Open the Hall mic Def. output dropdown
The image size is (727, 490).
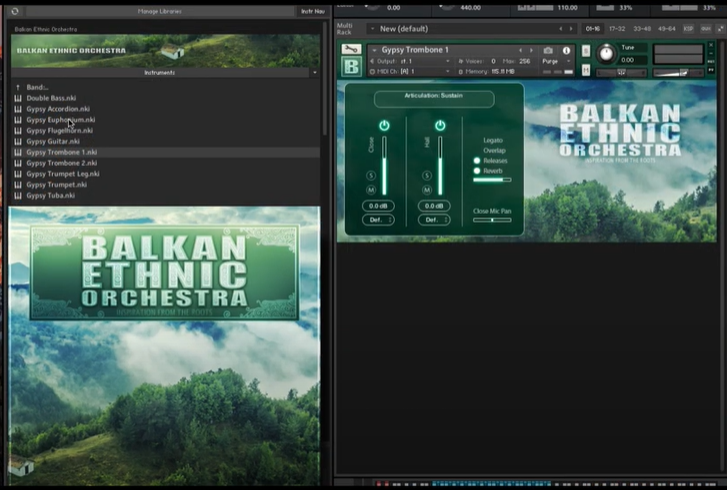[434, 220]
